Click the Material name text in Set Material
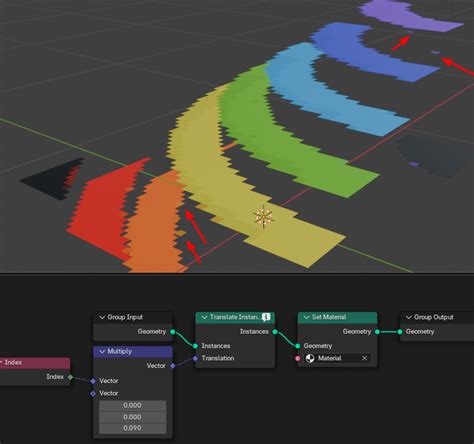This screenshot has height=444, width=474. [330, 358]
